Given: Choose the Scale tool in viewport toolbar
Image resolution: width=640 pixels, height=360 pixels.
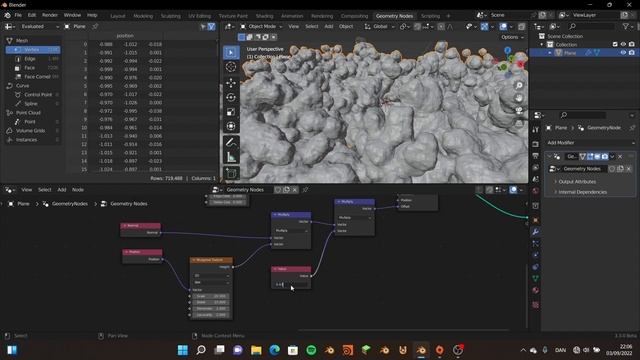Looking at the screenshot, I should click(231, 112).
